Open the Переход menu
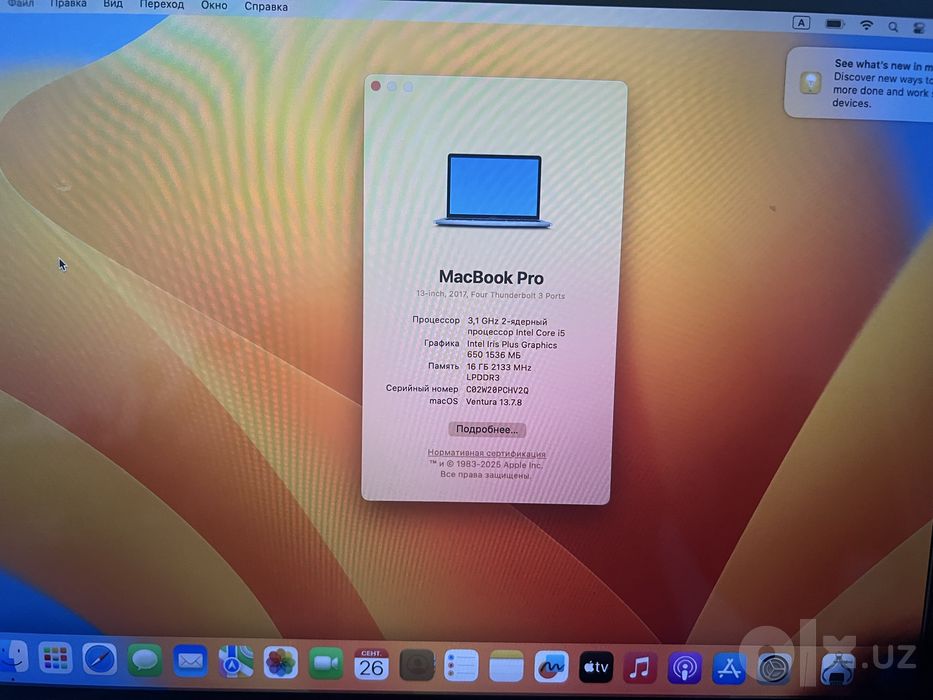Image resolution: width=933 pixels, height=700 pixels. [x=162, y=5]
